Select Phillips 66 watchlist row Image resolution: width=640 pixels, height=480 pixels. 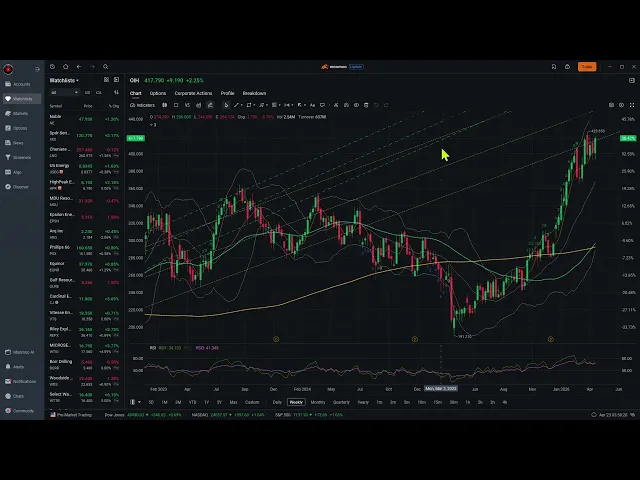coord(84,250)
